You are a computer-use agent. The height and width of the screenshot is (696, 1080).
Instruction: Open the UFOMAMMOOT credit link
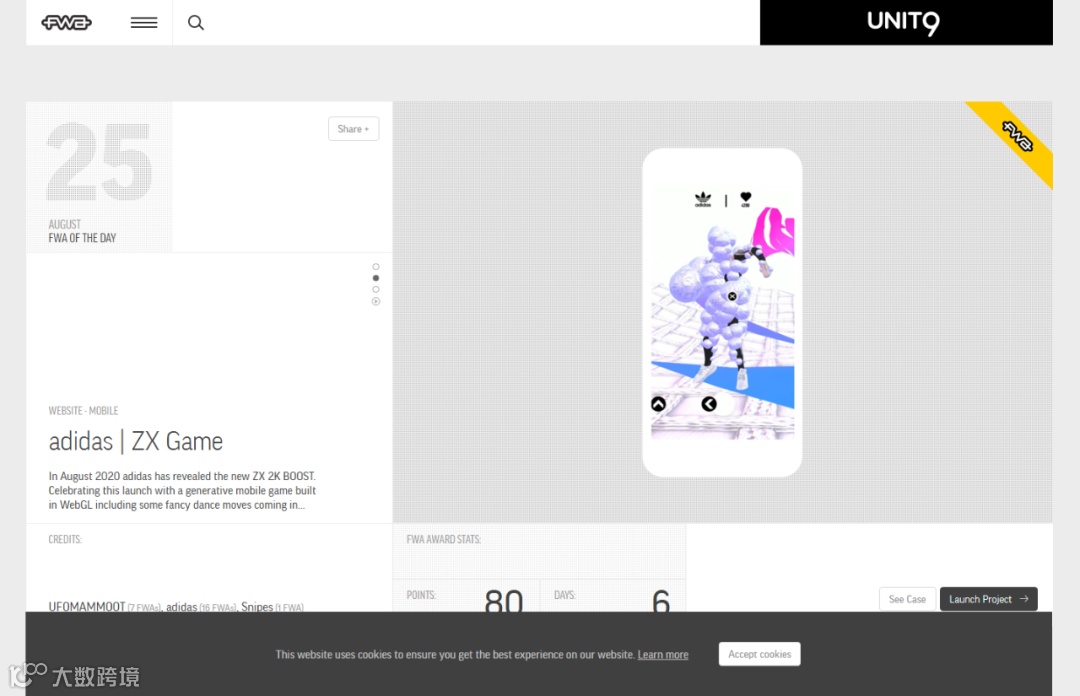87,606
